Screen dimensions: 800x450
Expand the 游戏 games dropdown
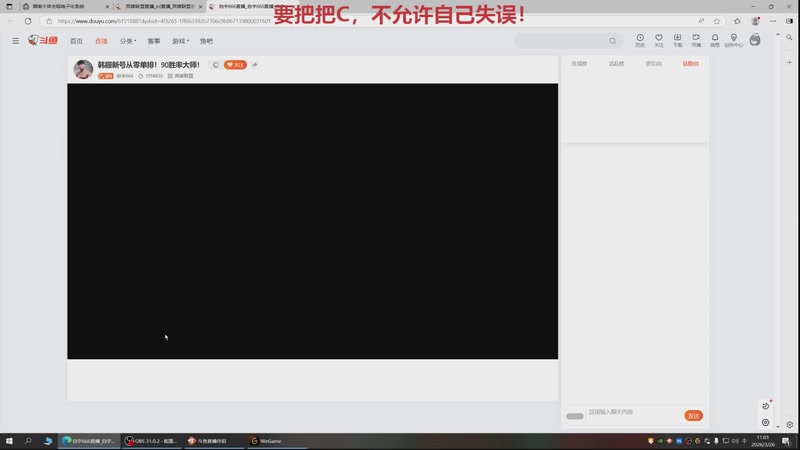180,41
